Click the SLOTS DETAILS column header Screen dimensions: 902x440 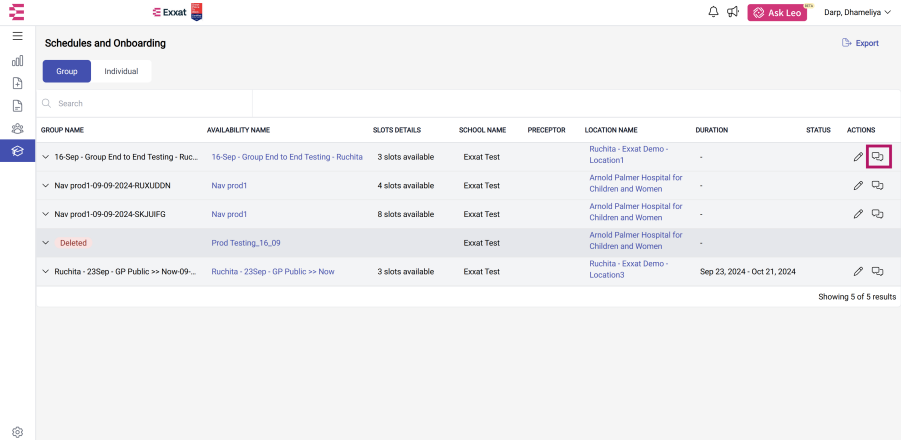click(x=397, y=130)
